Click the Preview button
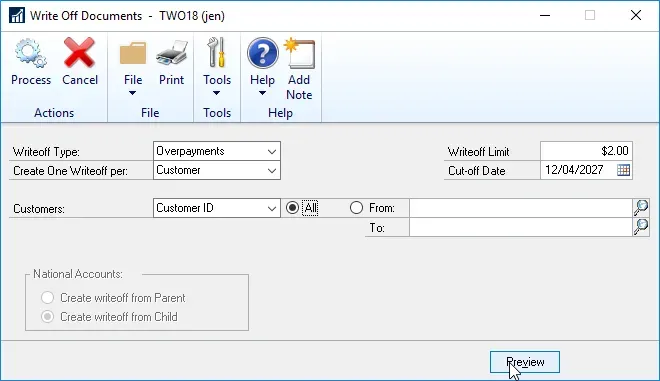The image size is (660, 381). click(x=525, y=362)
